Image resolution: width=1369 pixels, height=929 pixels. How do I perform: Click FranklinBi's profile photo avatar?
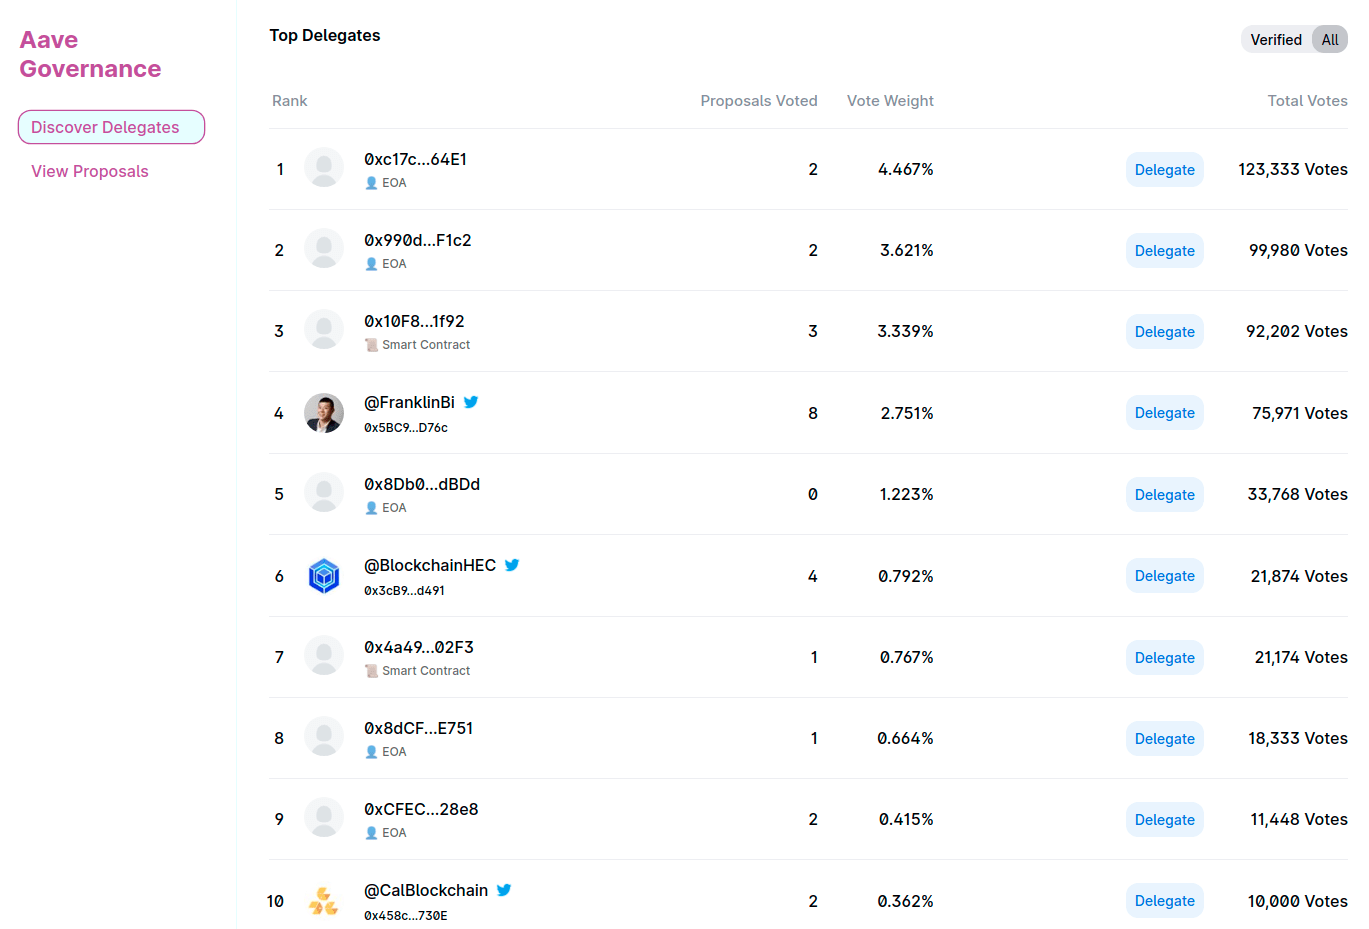324,413
